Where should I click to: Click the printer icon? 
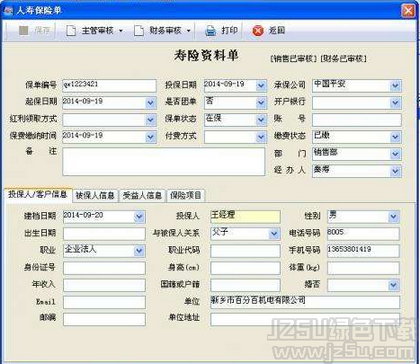(210, 31)
